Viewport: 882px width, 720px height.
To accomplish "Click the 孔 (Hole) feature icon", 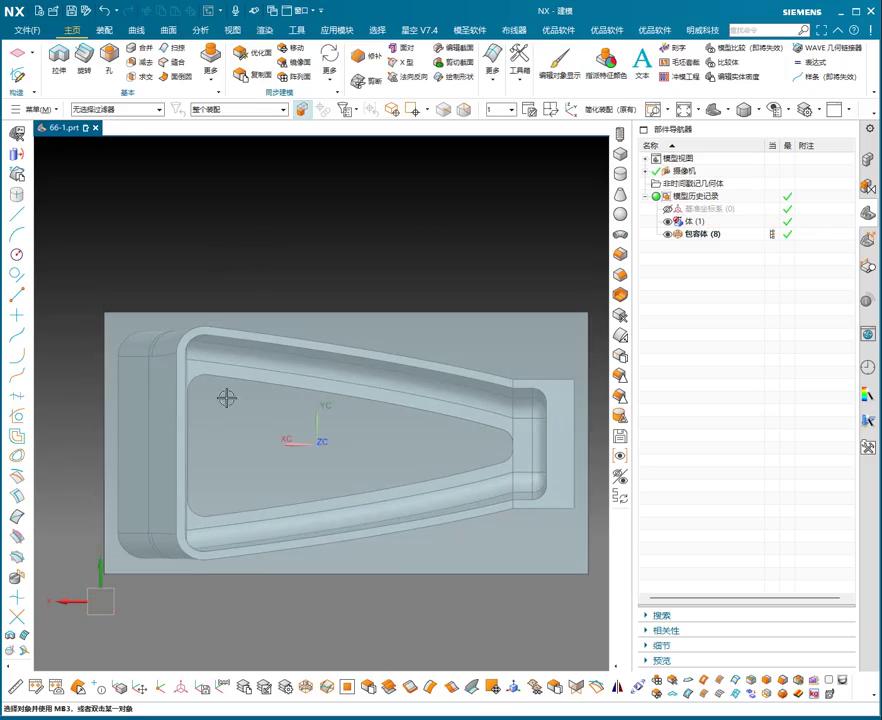I will [109, 54].
